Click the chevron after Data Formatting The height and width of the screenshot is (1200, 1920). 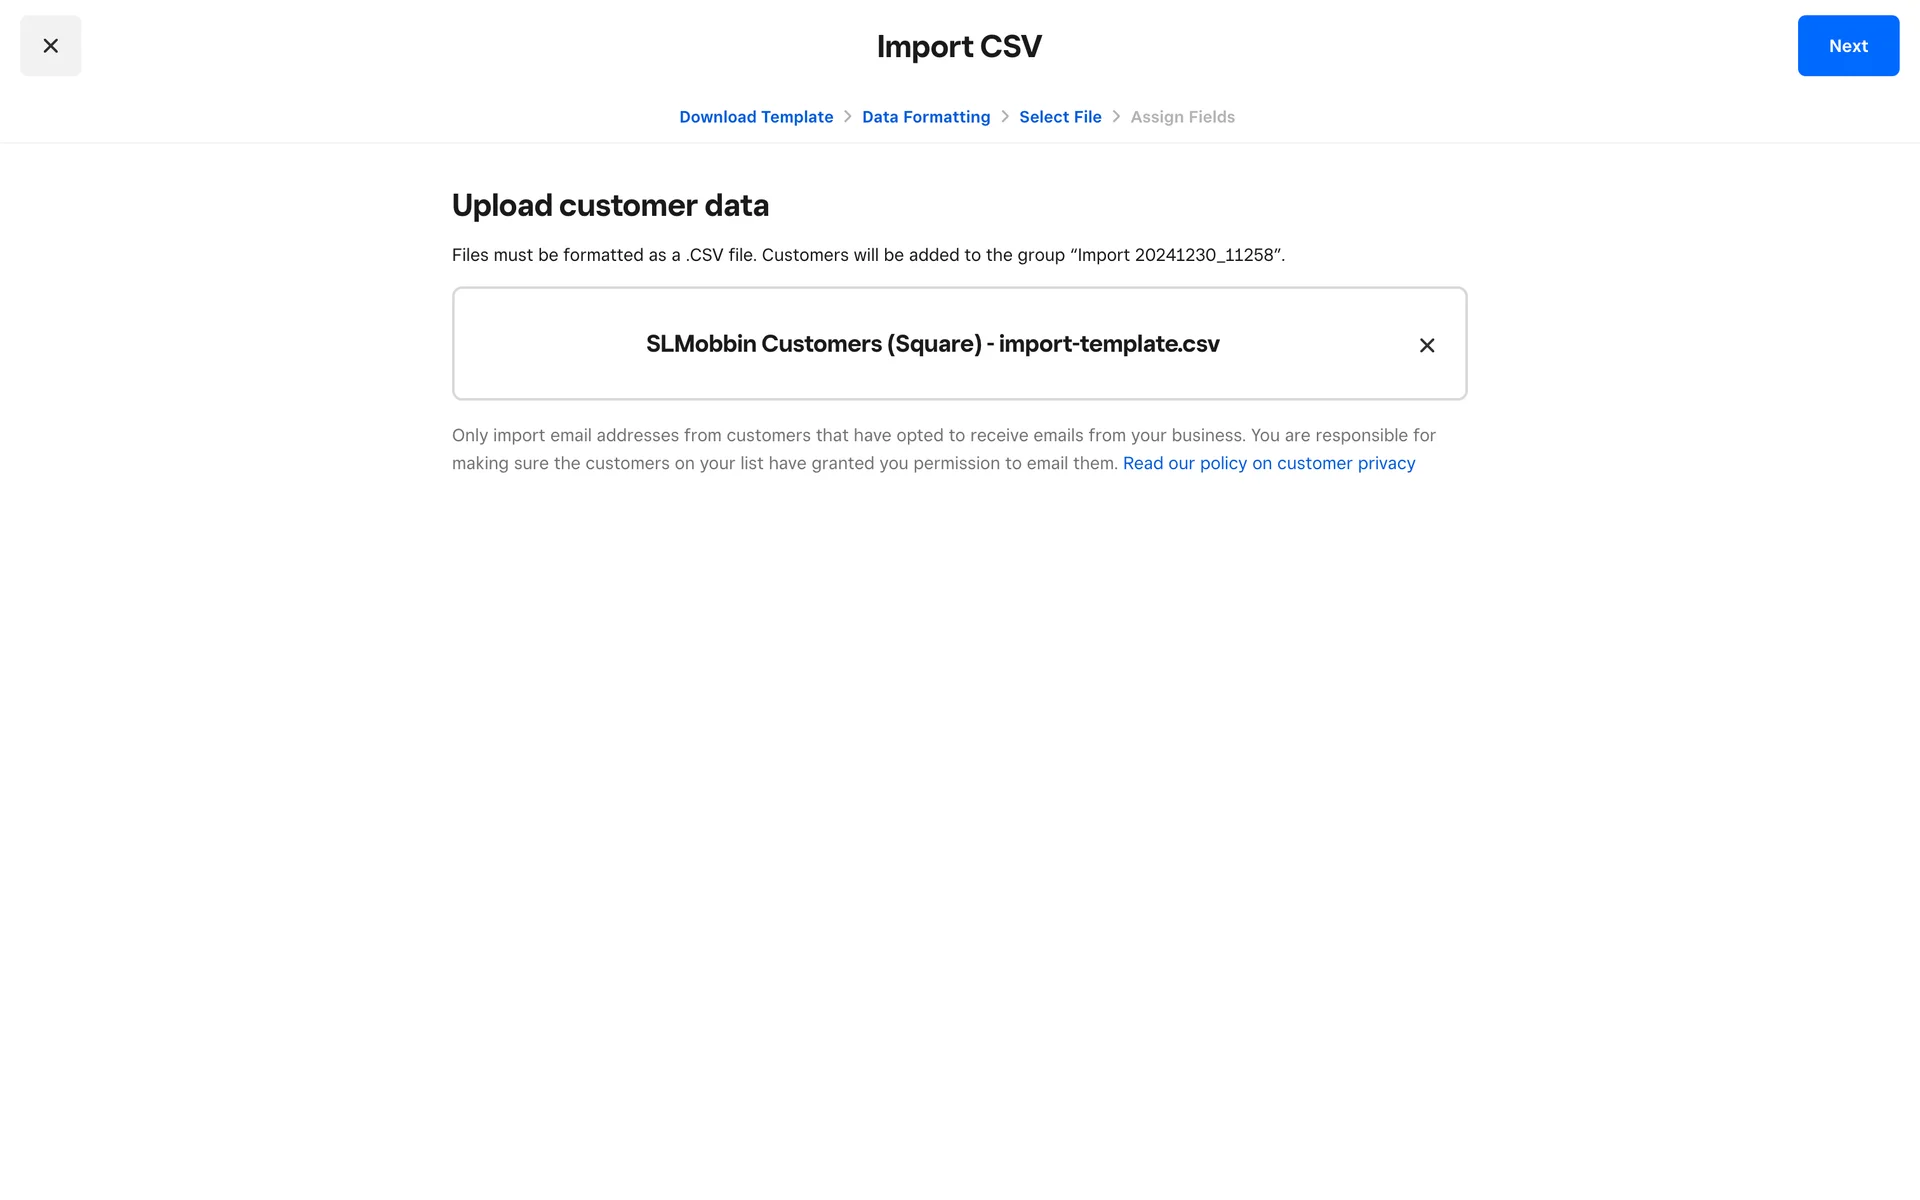1005,117
